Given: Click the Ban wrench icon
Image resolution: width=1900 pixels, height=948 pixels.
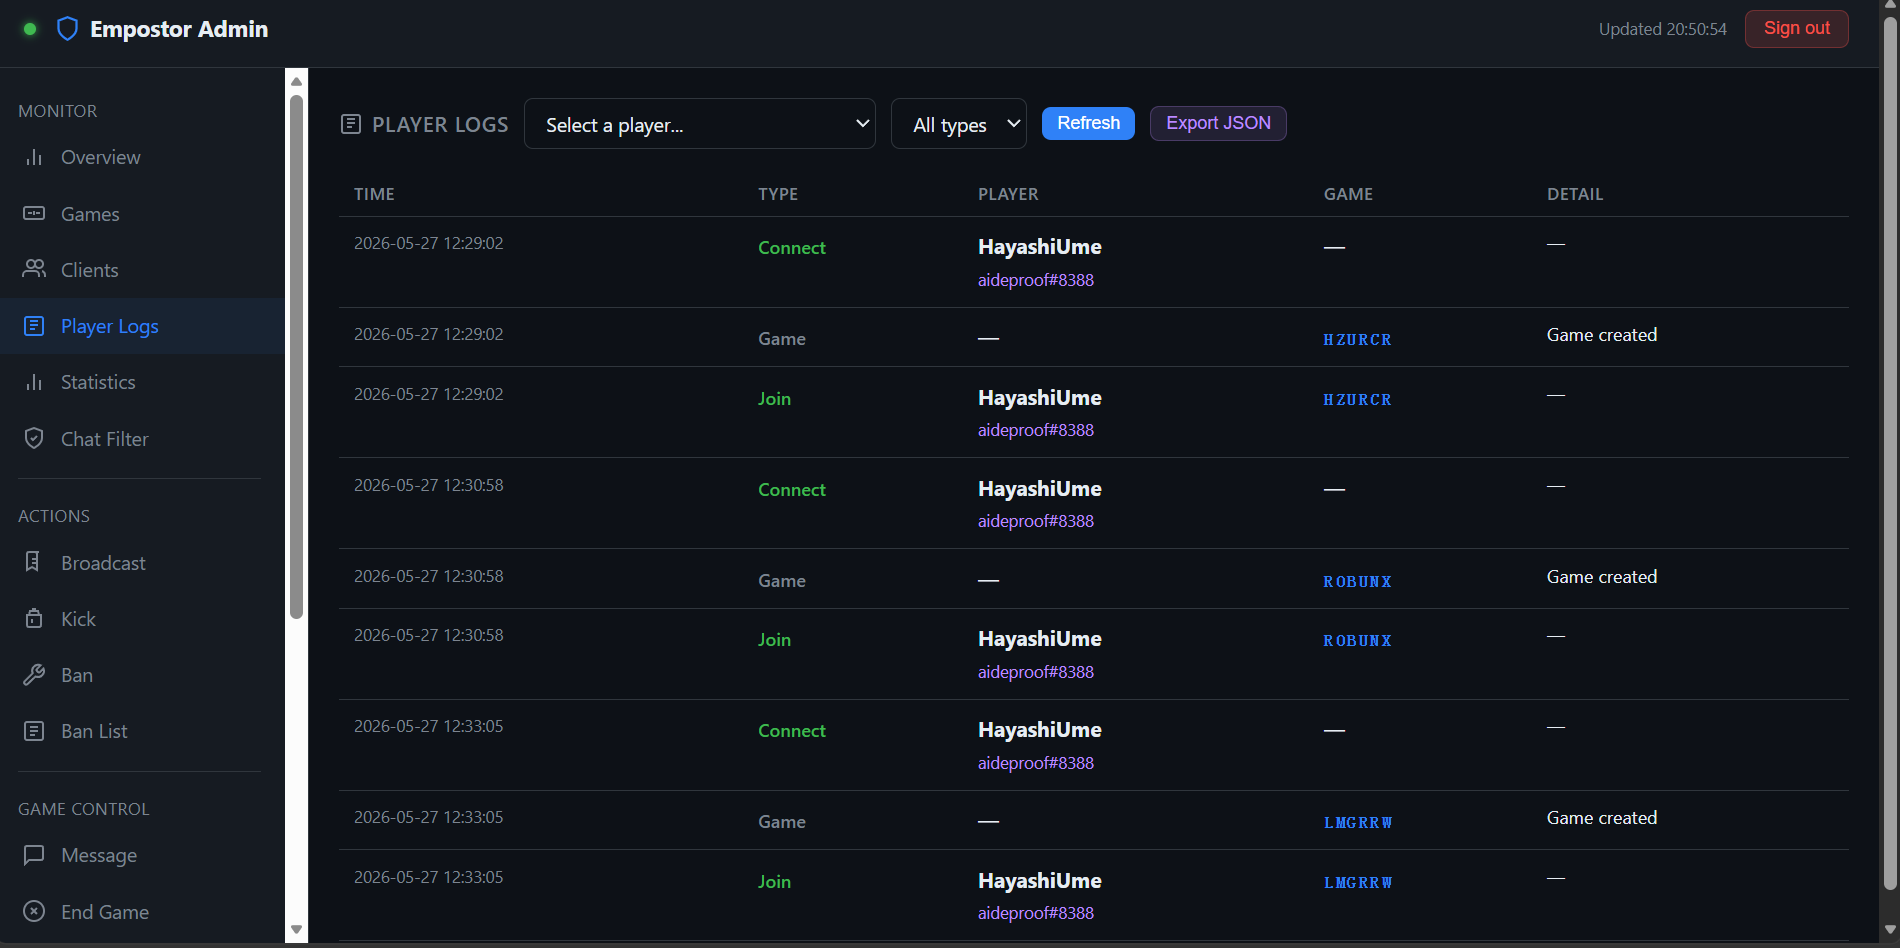Looking at the screenshot, I should click(x=34, y=675).
